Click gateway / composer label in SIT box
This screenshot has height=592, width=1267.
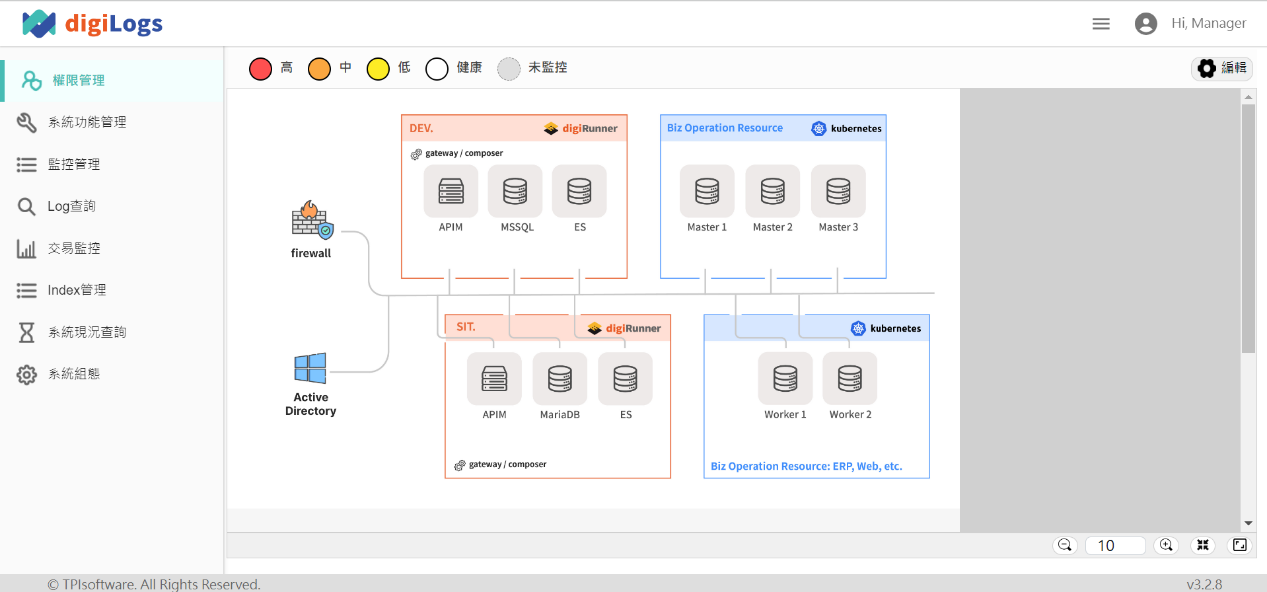pos(500,465)
